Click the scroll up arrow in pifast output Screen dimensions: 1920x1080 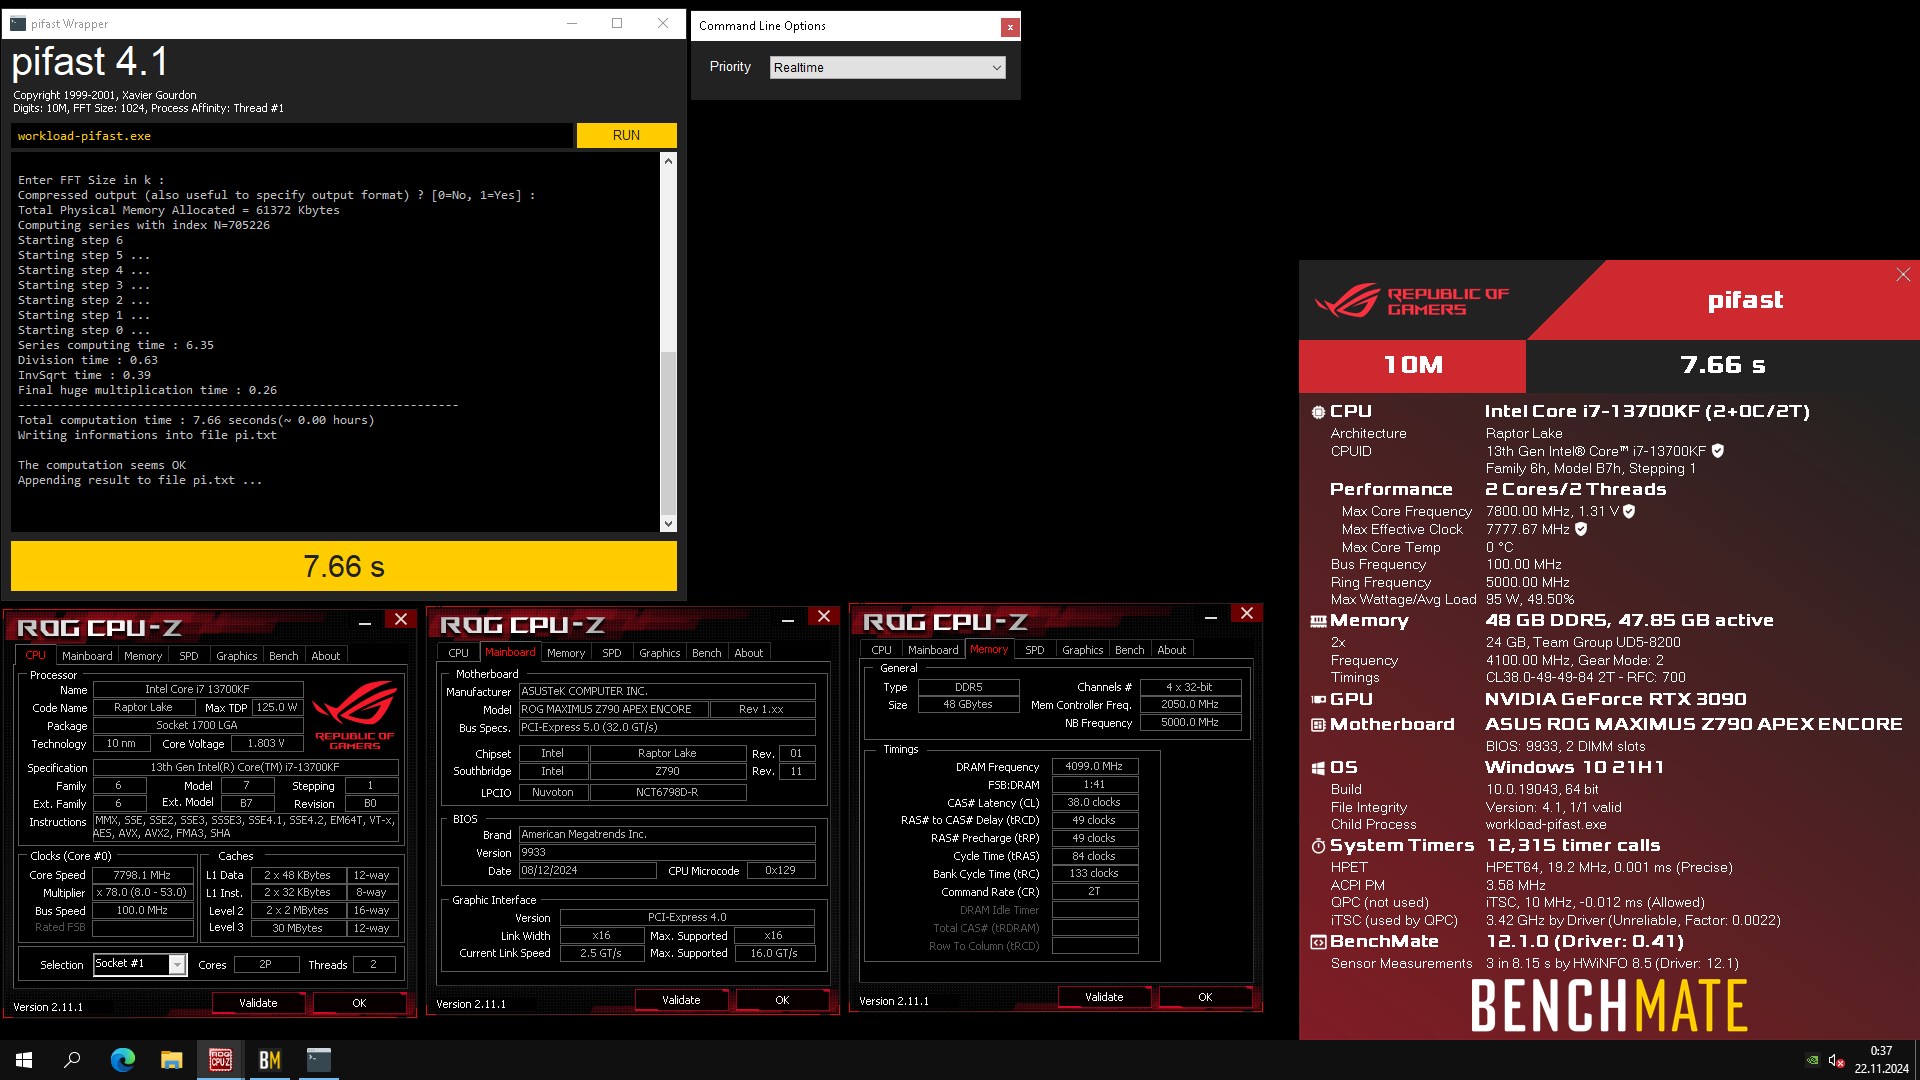pyautogui.click(x=668, y=161)
